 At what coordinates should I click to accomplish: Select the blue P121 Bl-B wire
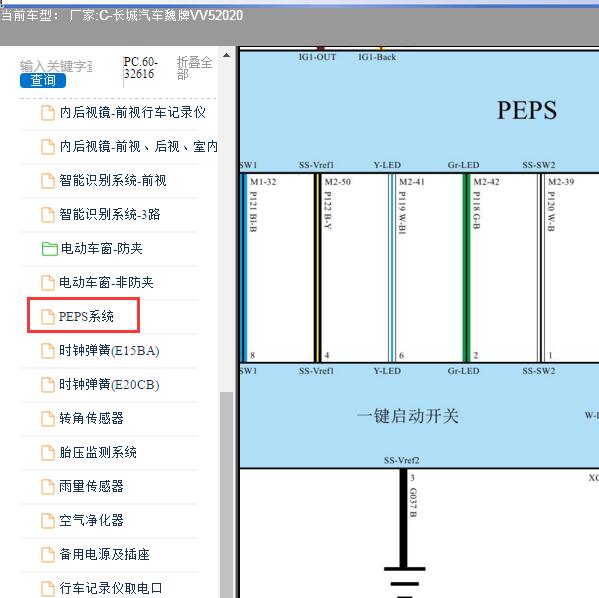coord(243,267)
